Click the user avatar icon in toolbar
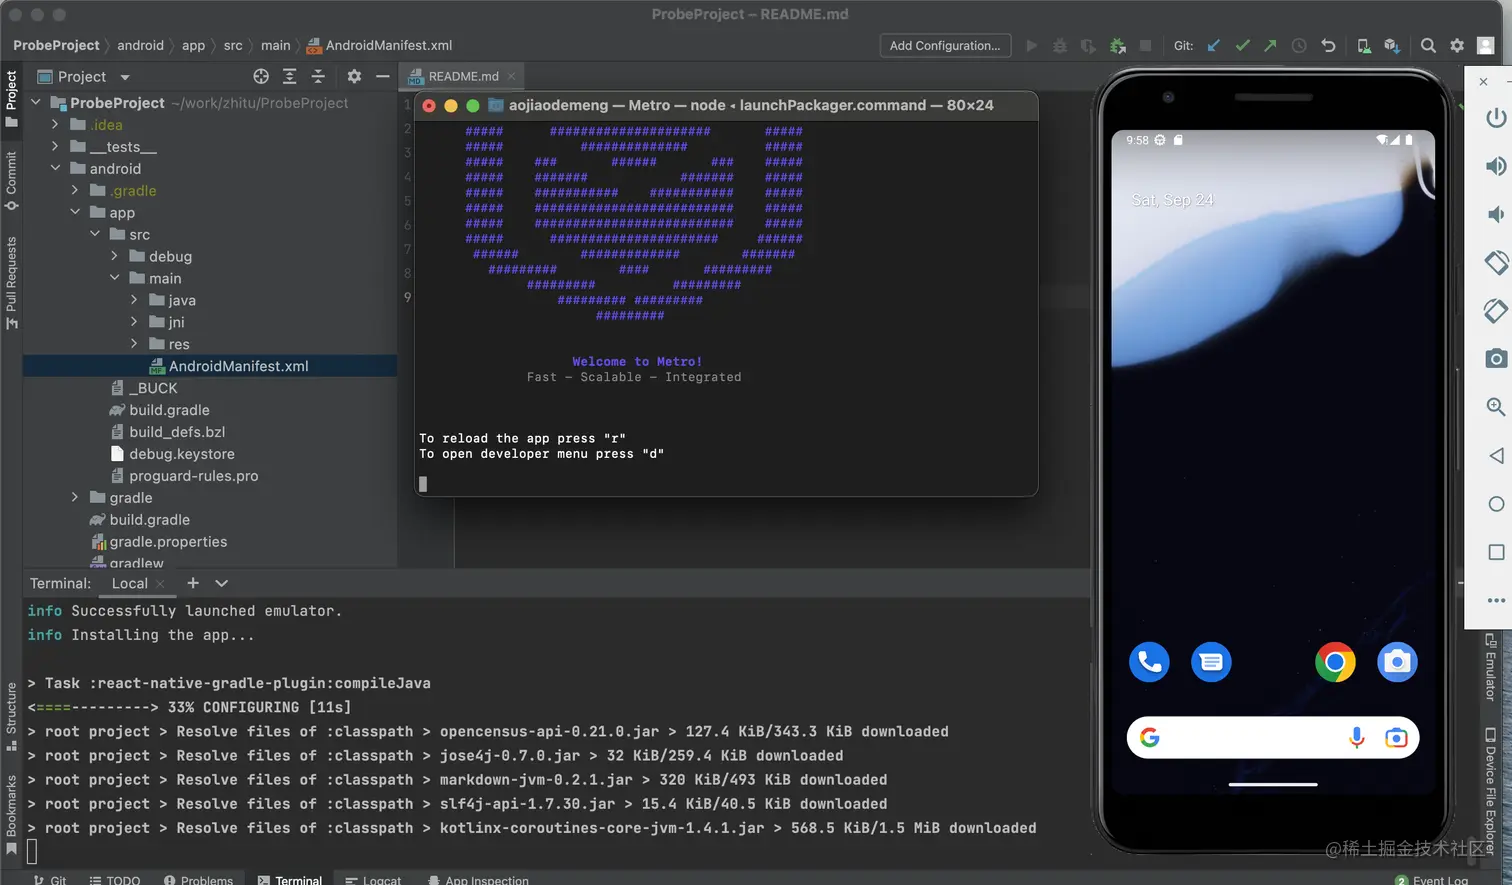This screenshot has width=1512, height=885. click(1486, 45)
